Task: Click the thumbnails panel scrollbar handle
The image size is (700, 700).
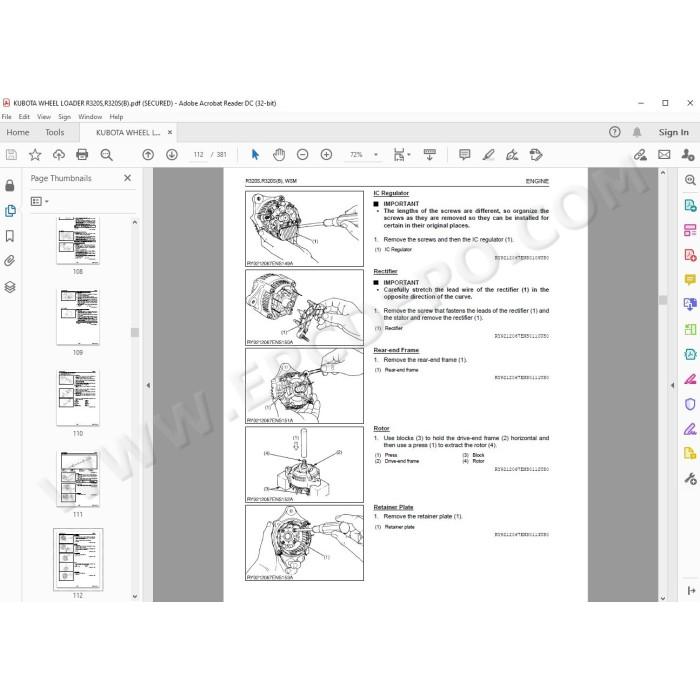Action: pos(135,333)
